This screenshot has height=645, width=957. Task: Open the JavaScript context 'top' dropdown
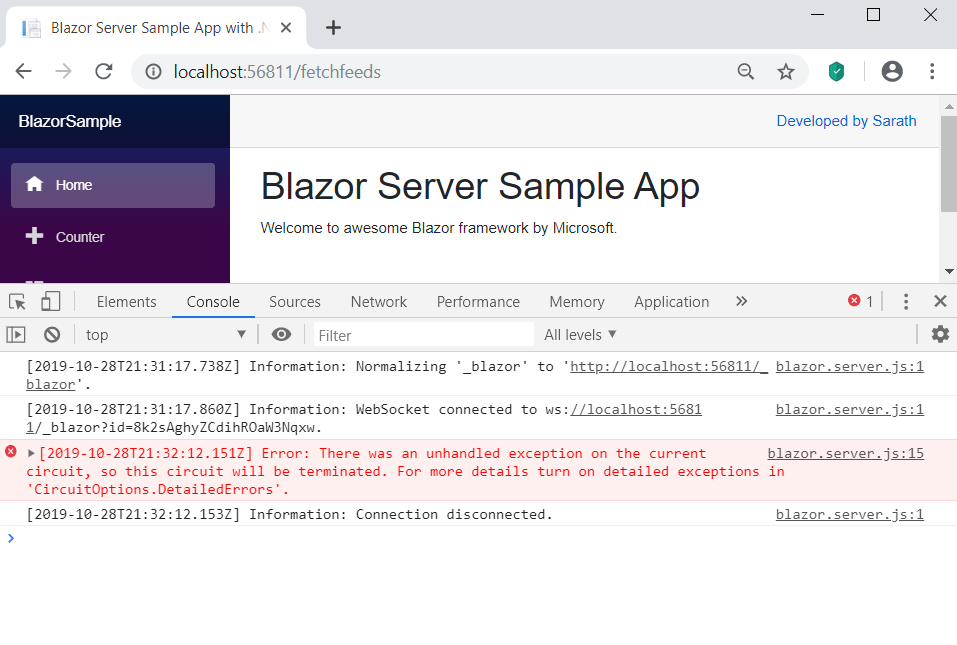165,334
